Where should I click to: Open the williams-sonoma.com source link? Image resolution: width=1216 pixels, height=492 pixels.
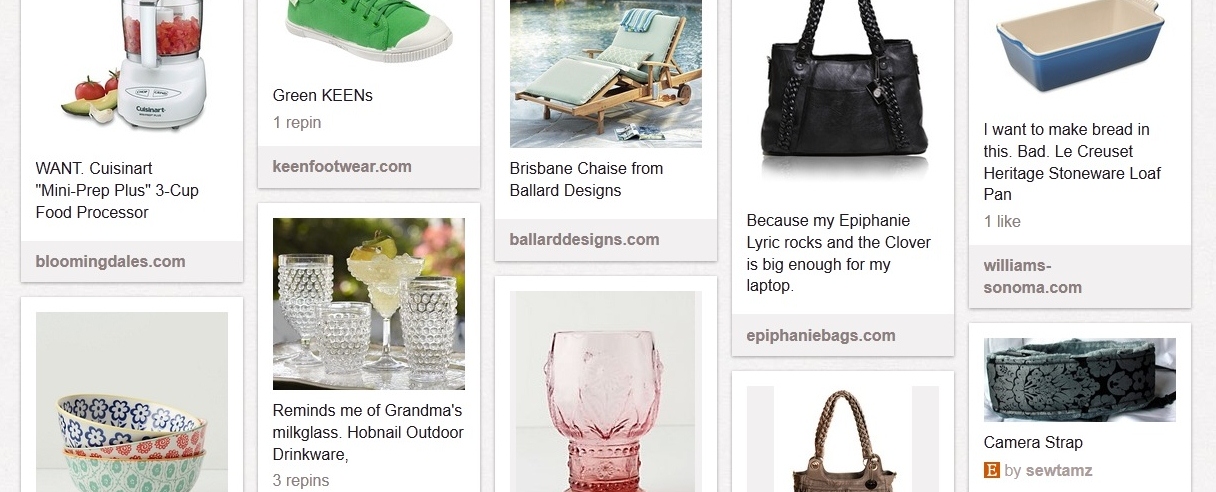[1033, 276]
